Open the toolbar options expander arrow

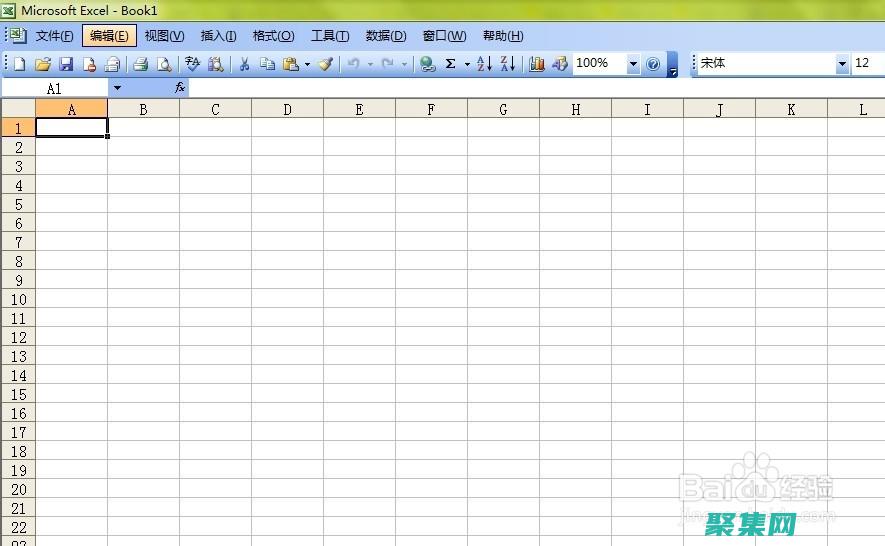[672, 64]
